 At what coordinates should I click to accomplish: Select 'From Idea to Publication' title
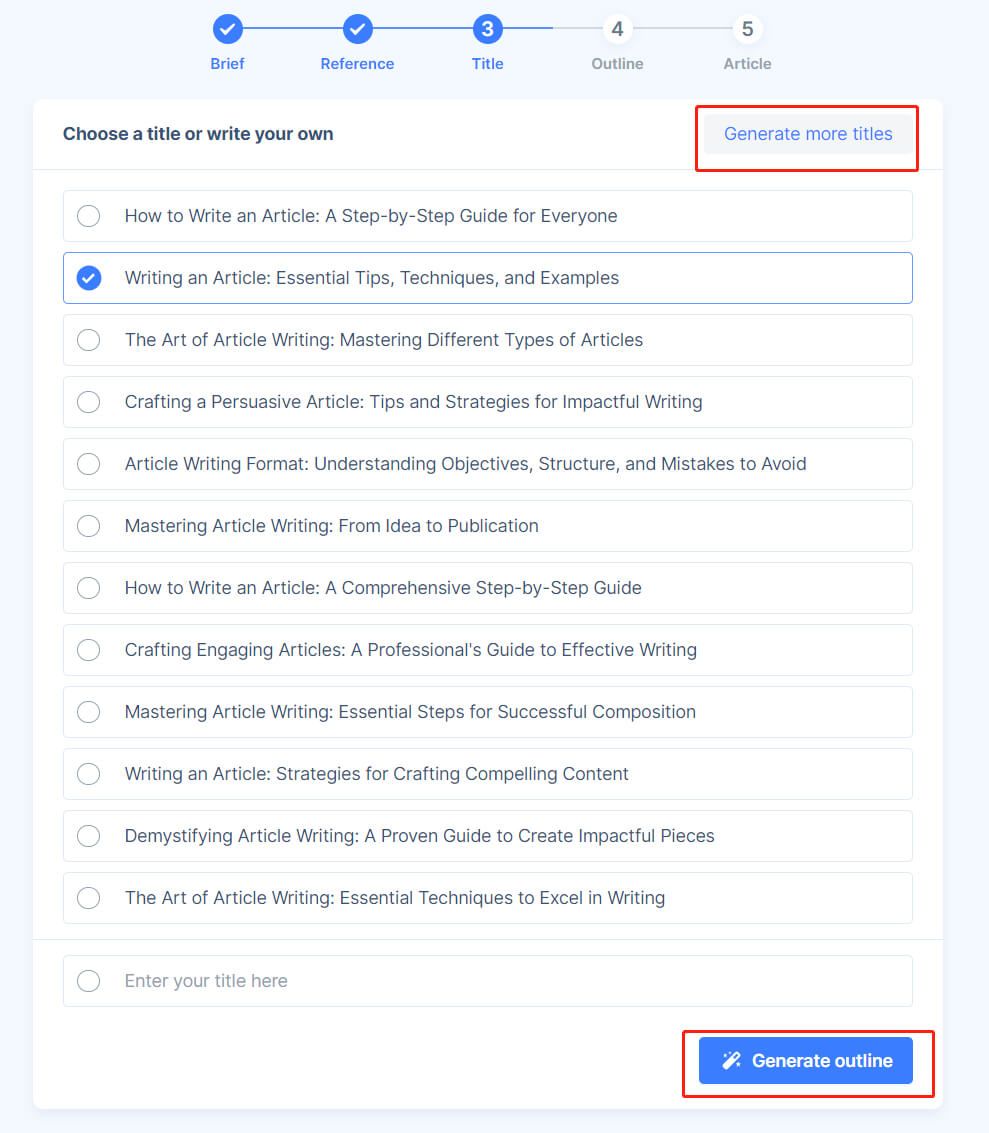(x=89, y=526)
